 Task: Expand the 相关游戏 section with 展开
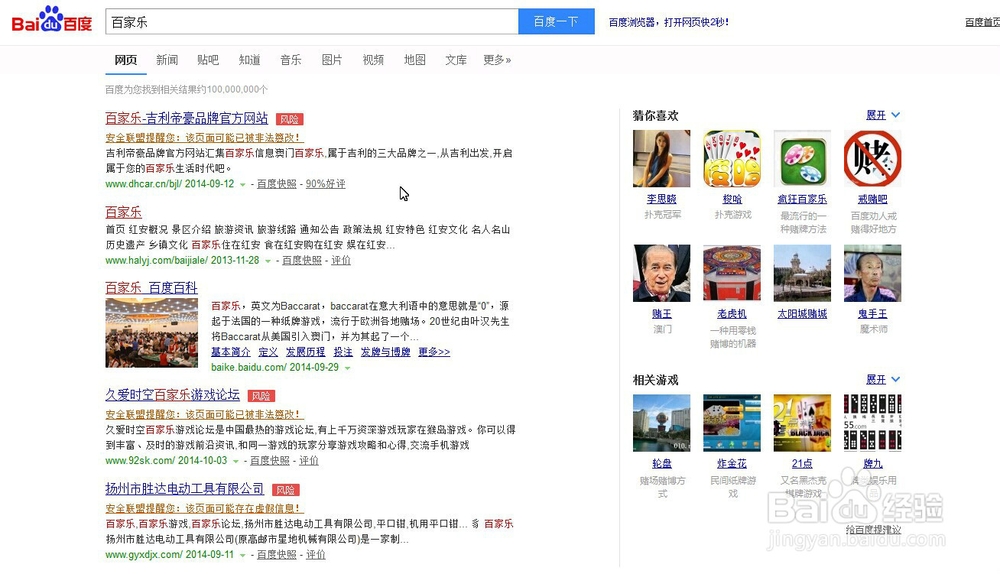883,379
